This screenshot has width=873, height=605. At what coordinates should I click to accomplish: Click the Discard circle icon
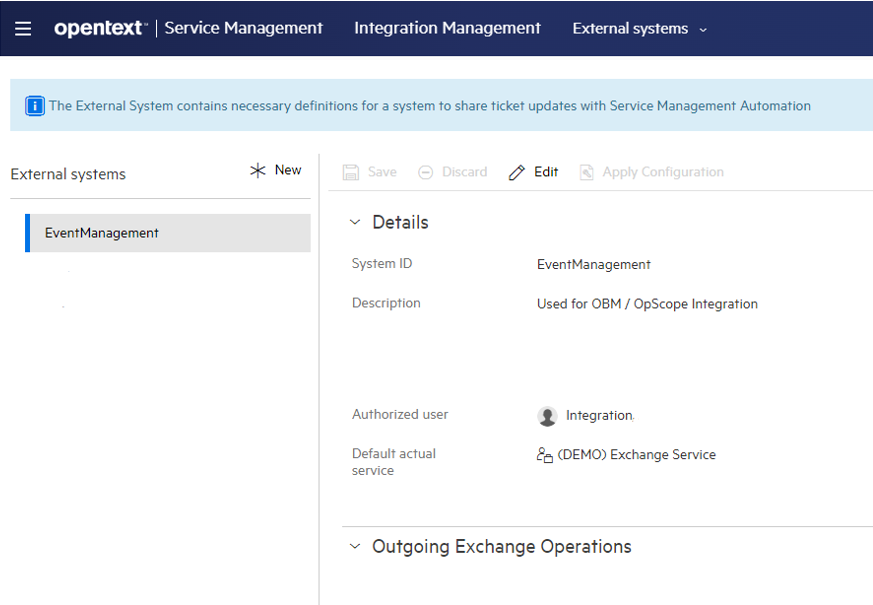point(426,171)
